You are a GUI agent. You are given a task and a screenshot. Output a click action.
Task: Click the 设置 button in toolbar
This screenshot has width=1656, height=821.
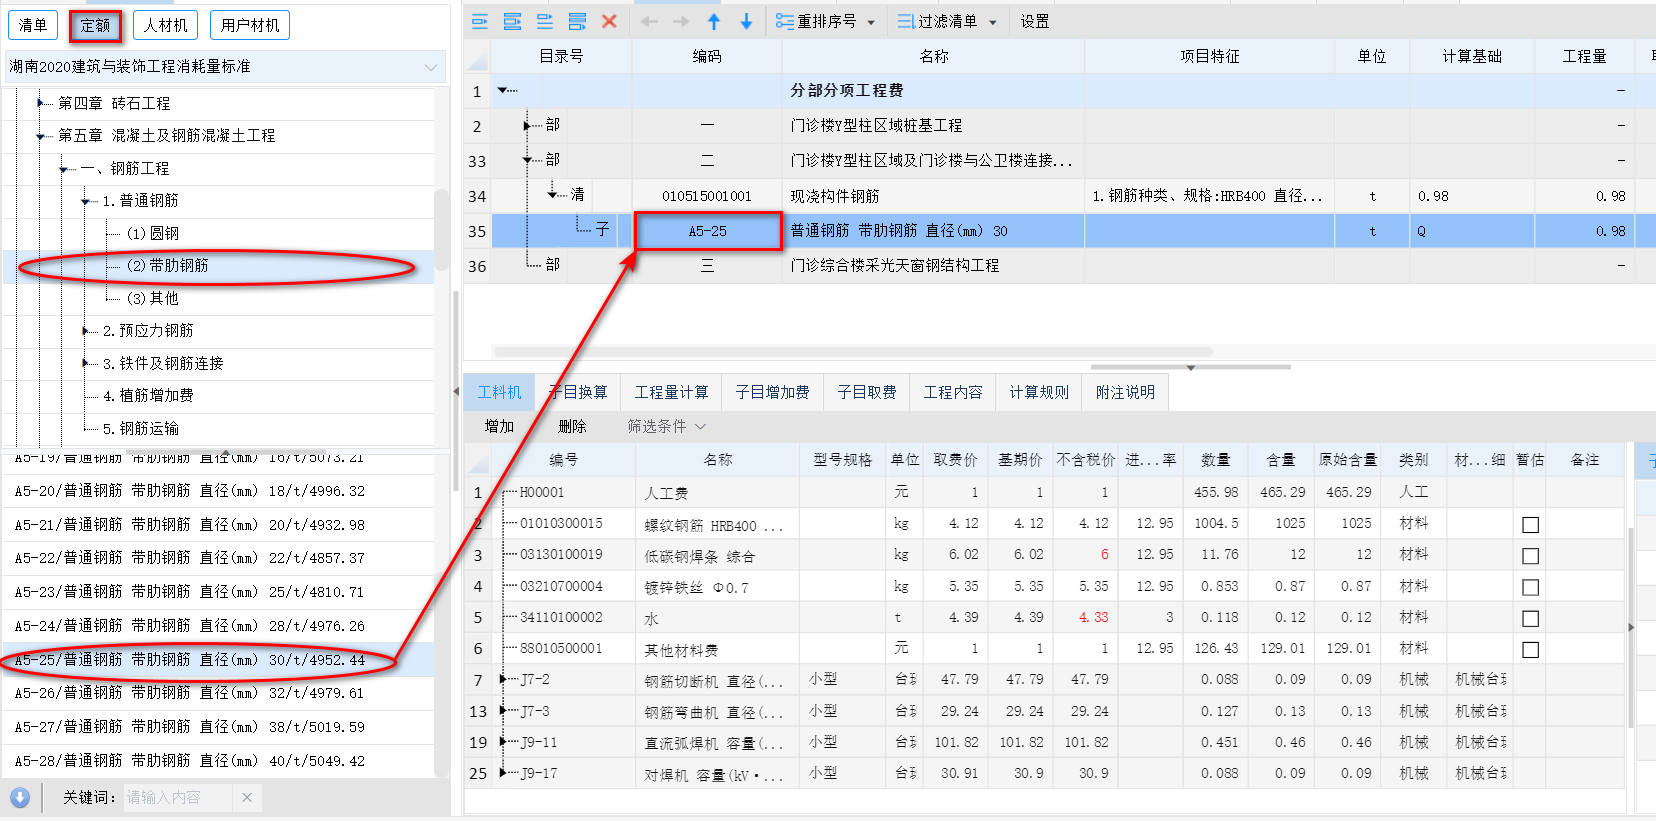[x=1034, y=21]
